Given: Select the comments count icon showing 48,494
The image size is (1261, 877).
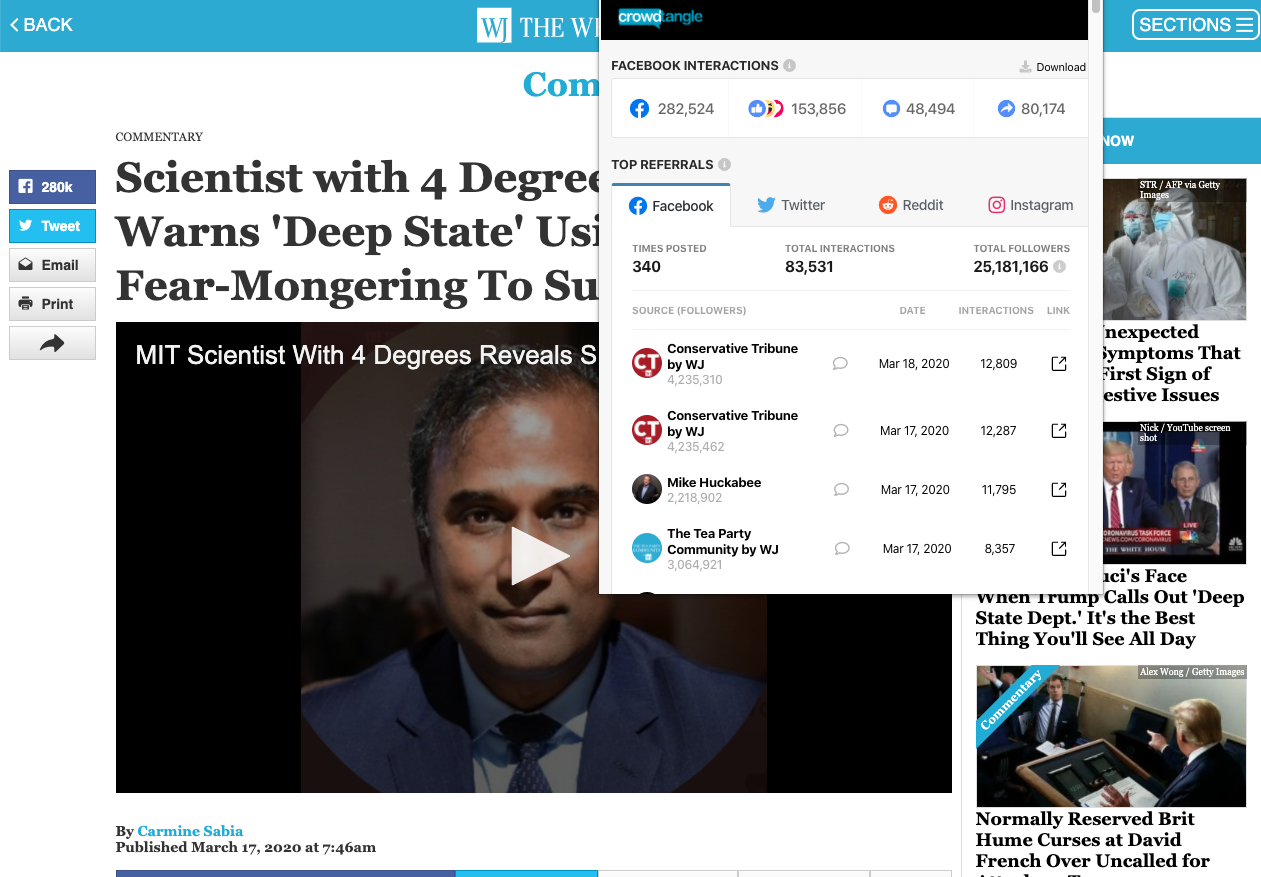Looking at the screenshot, I should pos(890,108).
